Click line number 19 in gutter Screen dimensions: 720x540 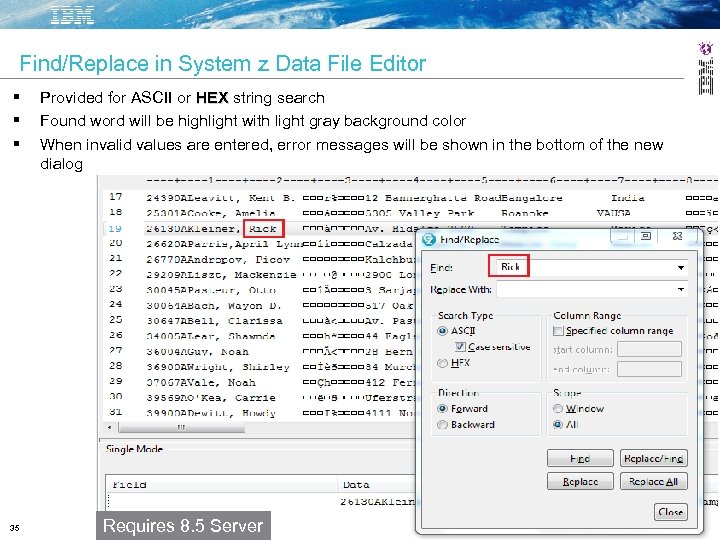[115, 228]
